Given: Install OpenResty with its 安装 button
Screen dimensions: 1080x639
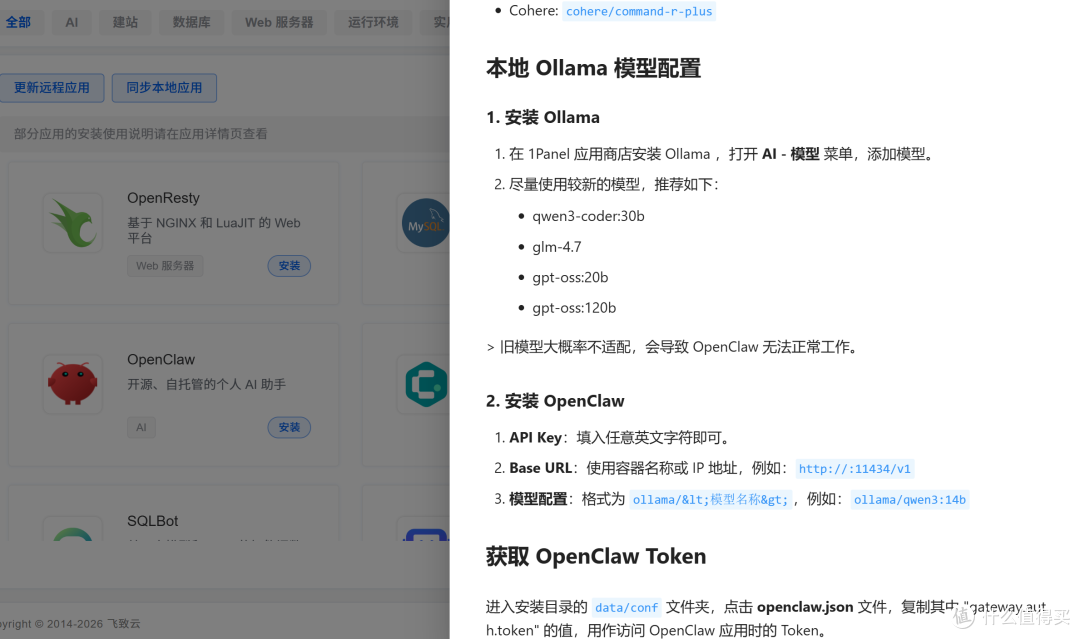Looking at the screenshot, I should tap(289, 266).
